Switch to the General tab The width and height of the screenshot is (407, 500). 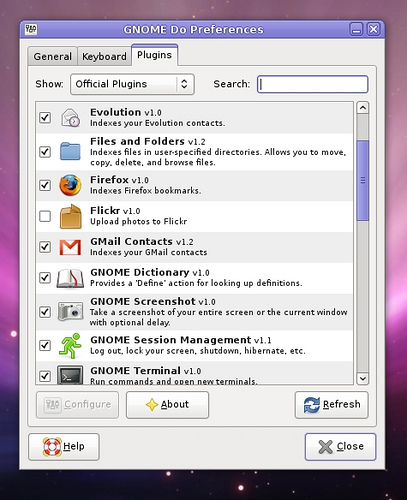click(53, 56)
